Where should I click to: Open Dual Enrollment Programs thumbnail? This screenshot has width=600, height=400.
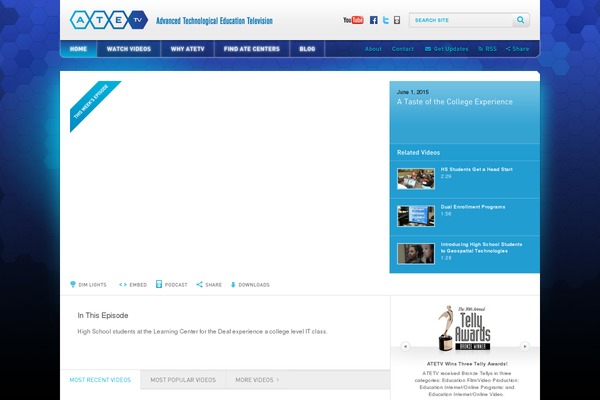[416, 216]
